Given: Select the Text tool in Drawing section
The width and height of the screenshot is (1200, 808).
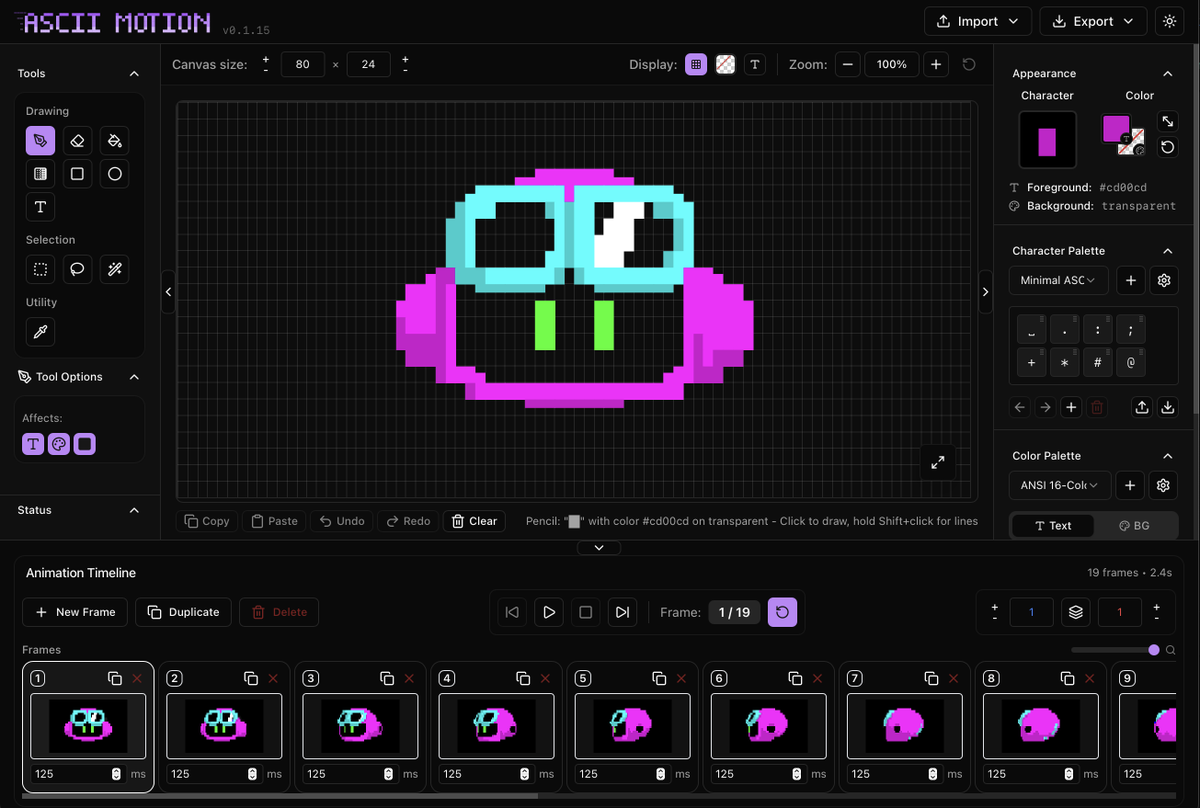Looking at the screenshot, I should coord(40,207).
